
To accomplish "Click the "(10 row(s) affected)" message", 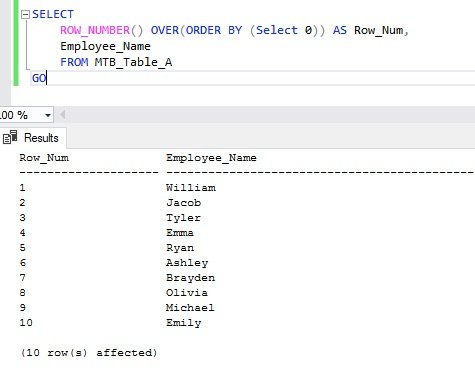I will pos(89,353).
